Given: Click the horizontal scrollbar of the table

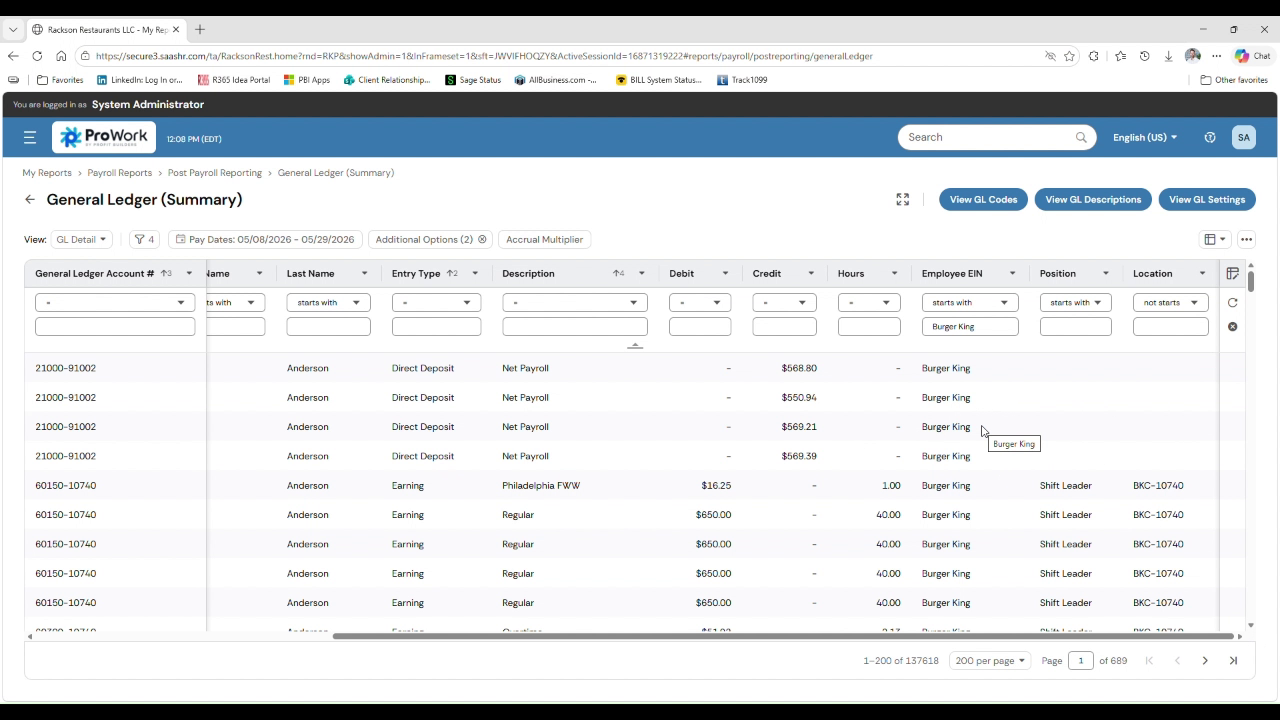Looking at the screenshot, I should point(783,636).
